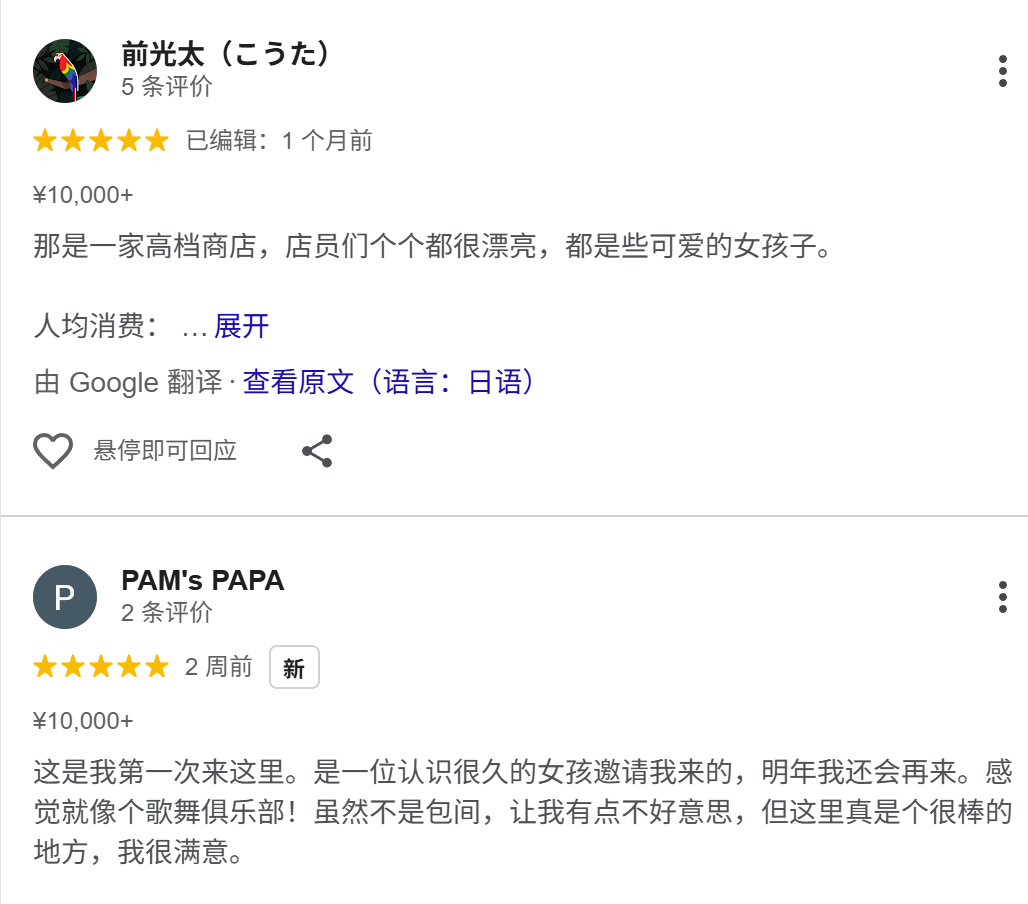Image resolution: width=1028 pixels, height=904 pixels.
Task: Click the parrot profile avatar
Action: click(x=65, y=71)
